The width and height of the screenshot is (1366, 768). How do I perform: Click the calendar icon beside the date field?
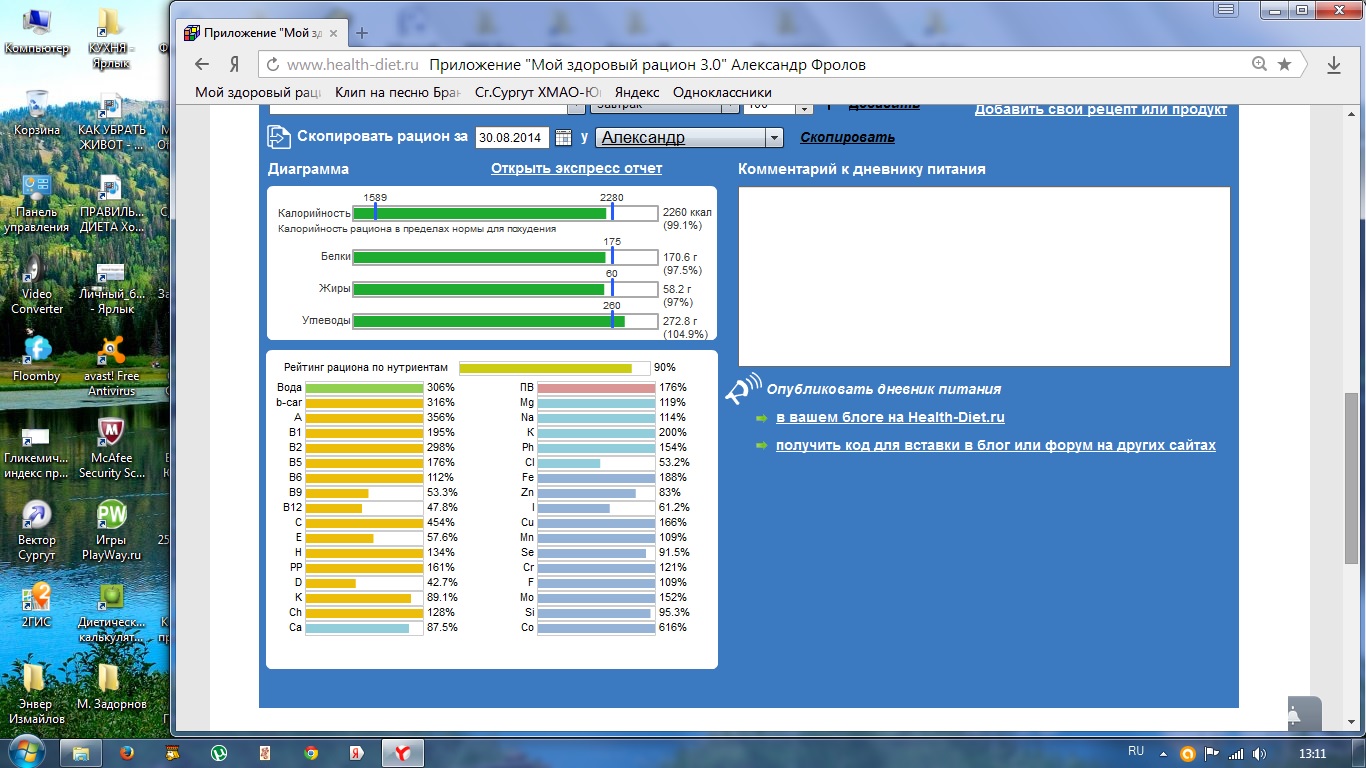(x=563, y=138)
